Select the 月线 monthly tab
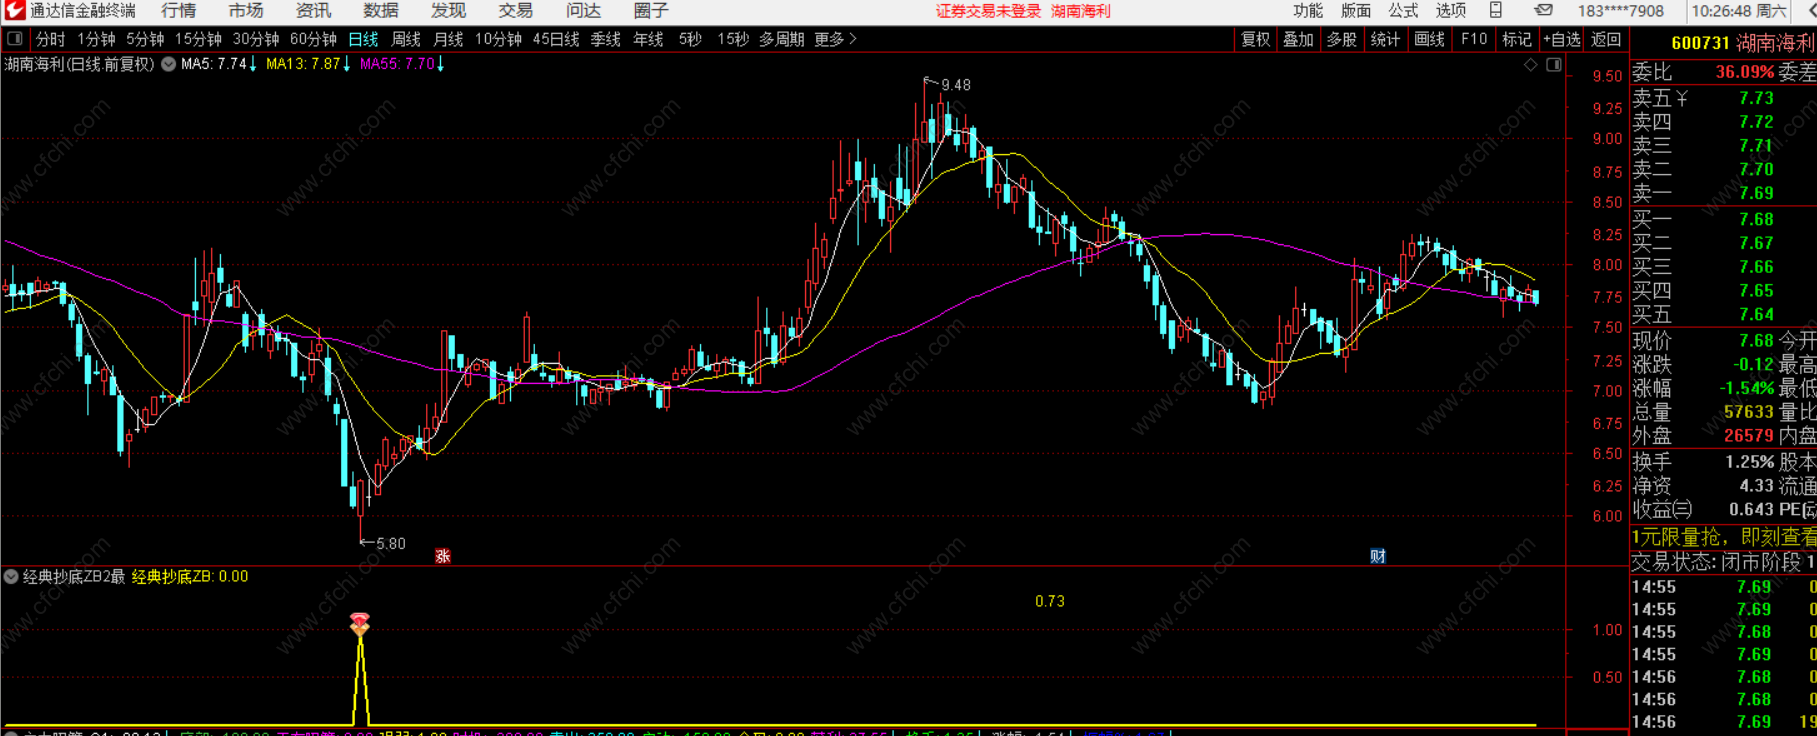 pyautogui.click(x=448, y=39)
